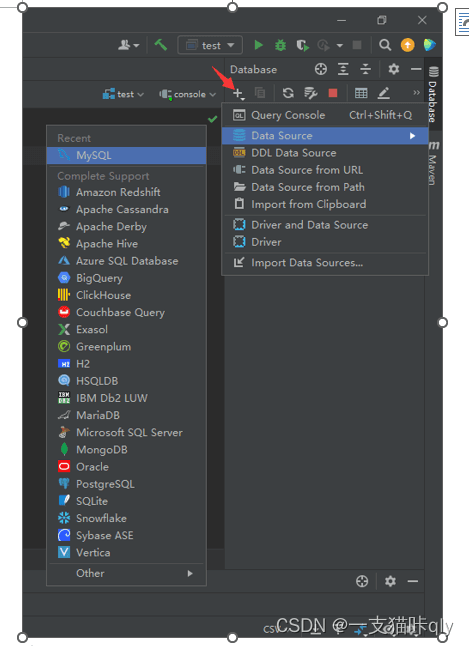
Task: Select Import from Clipboard
Action: pyautogui.click(x=325, y=204)
